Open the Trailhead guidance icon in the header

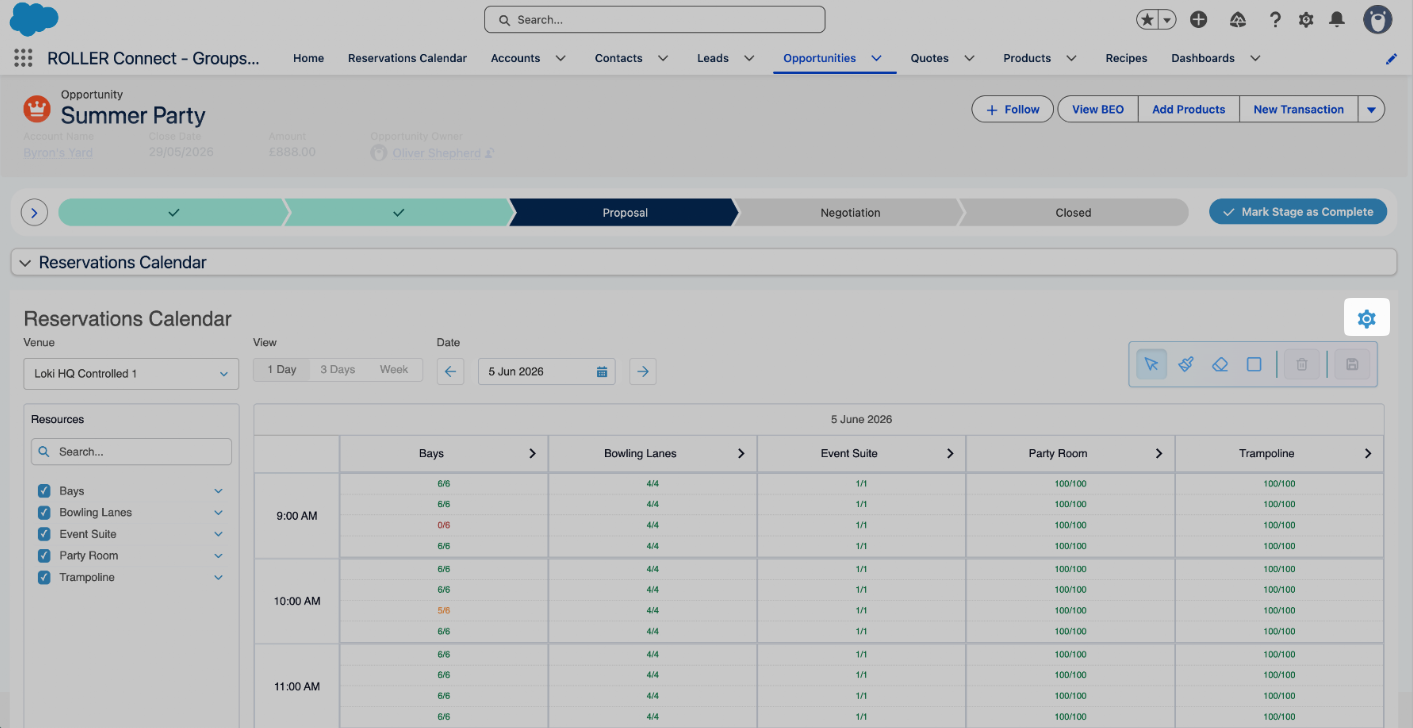(1238, 19)
